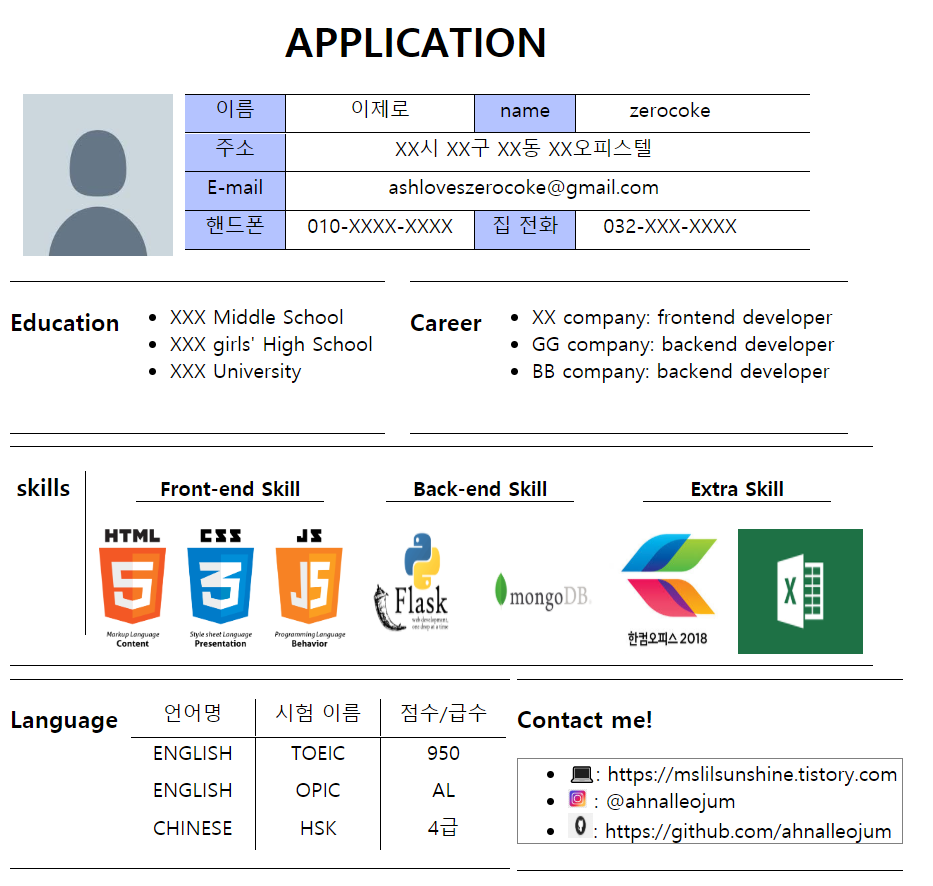This screenshot has width=933, height=886.
Task: Click the Career heading
Action: coord(446,323)
